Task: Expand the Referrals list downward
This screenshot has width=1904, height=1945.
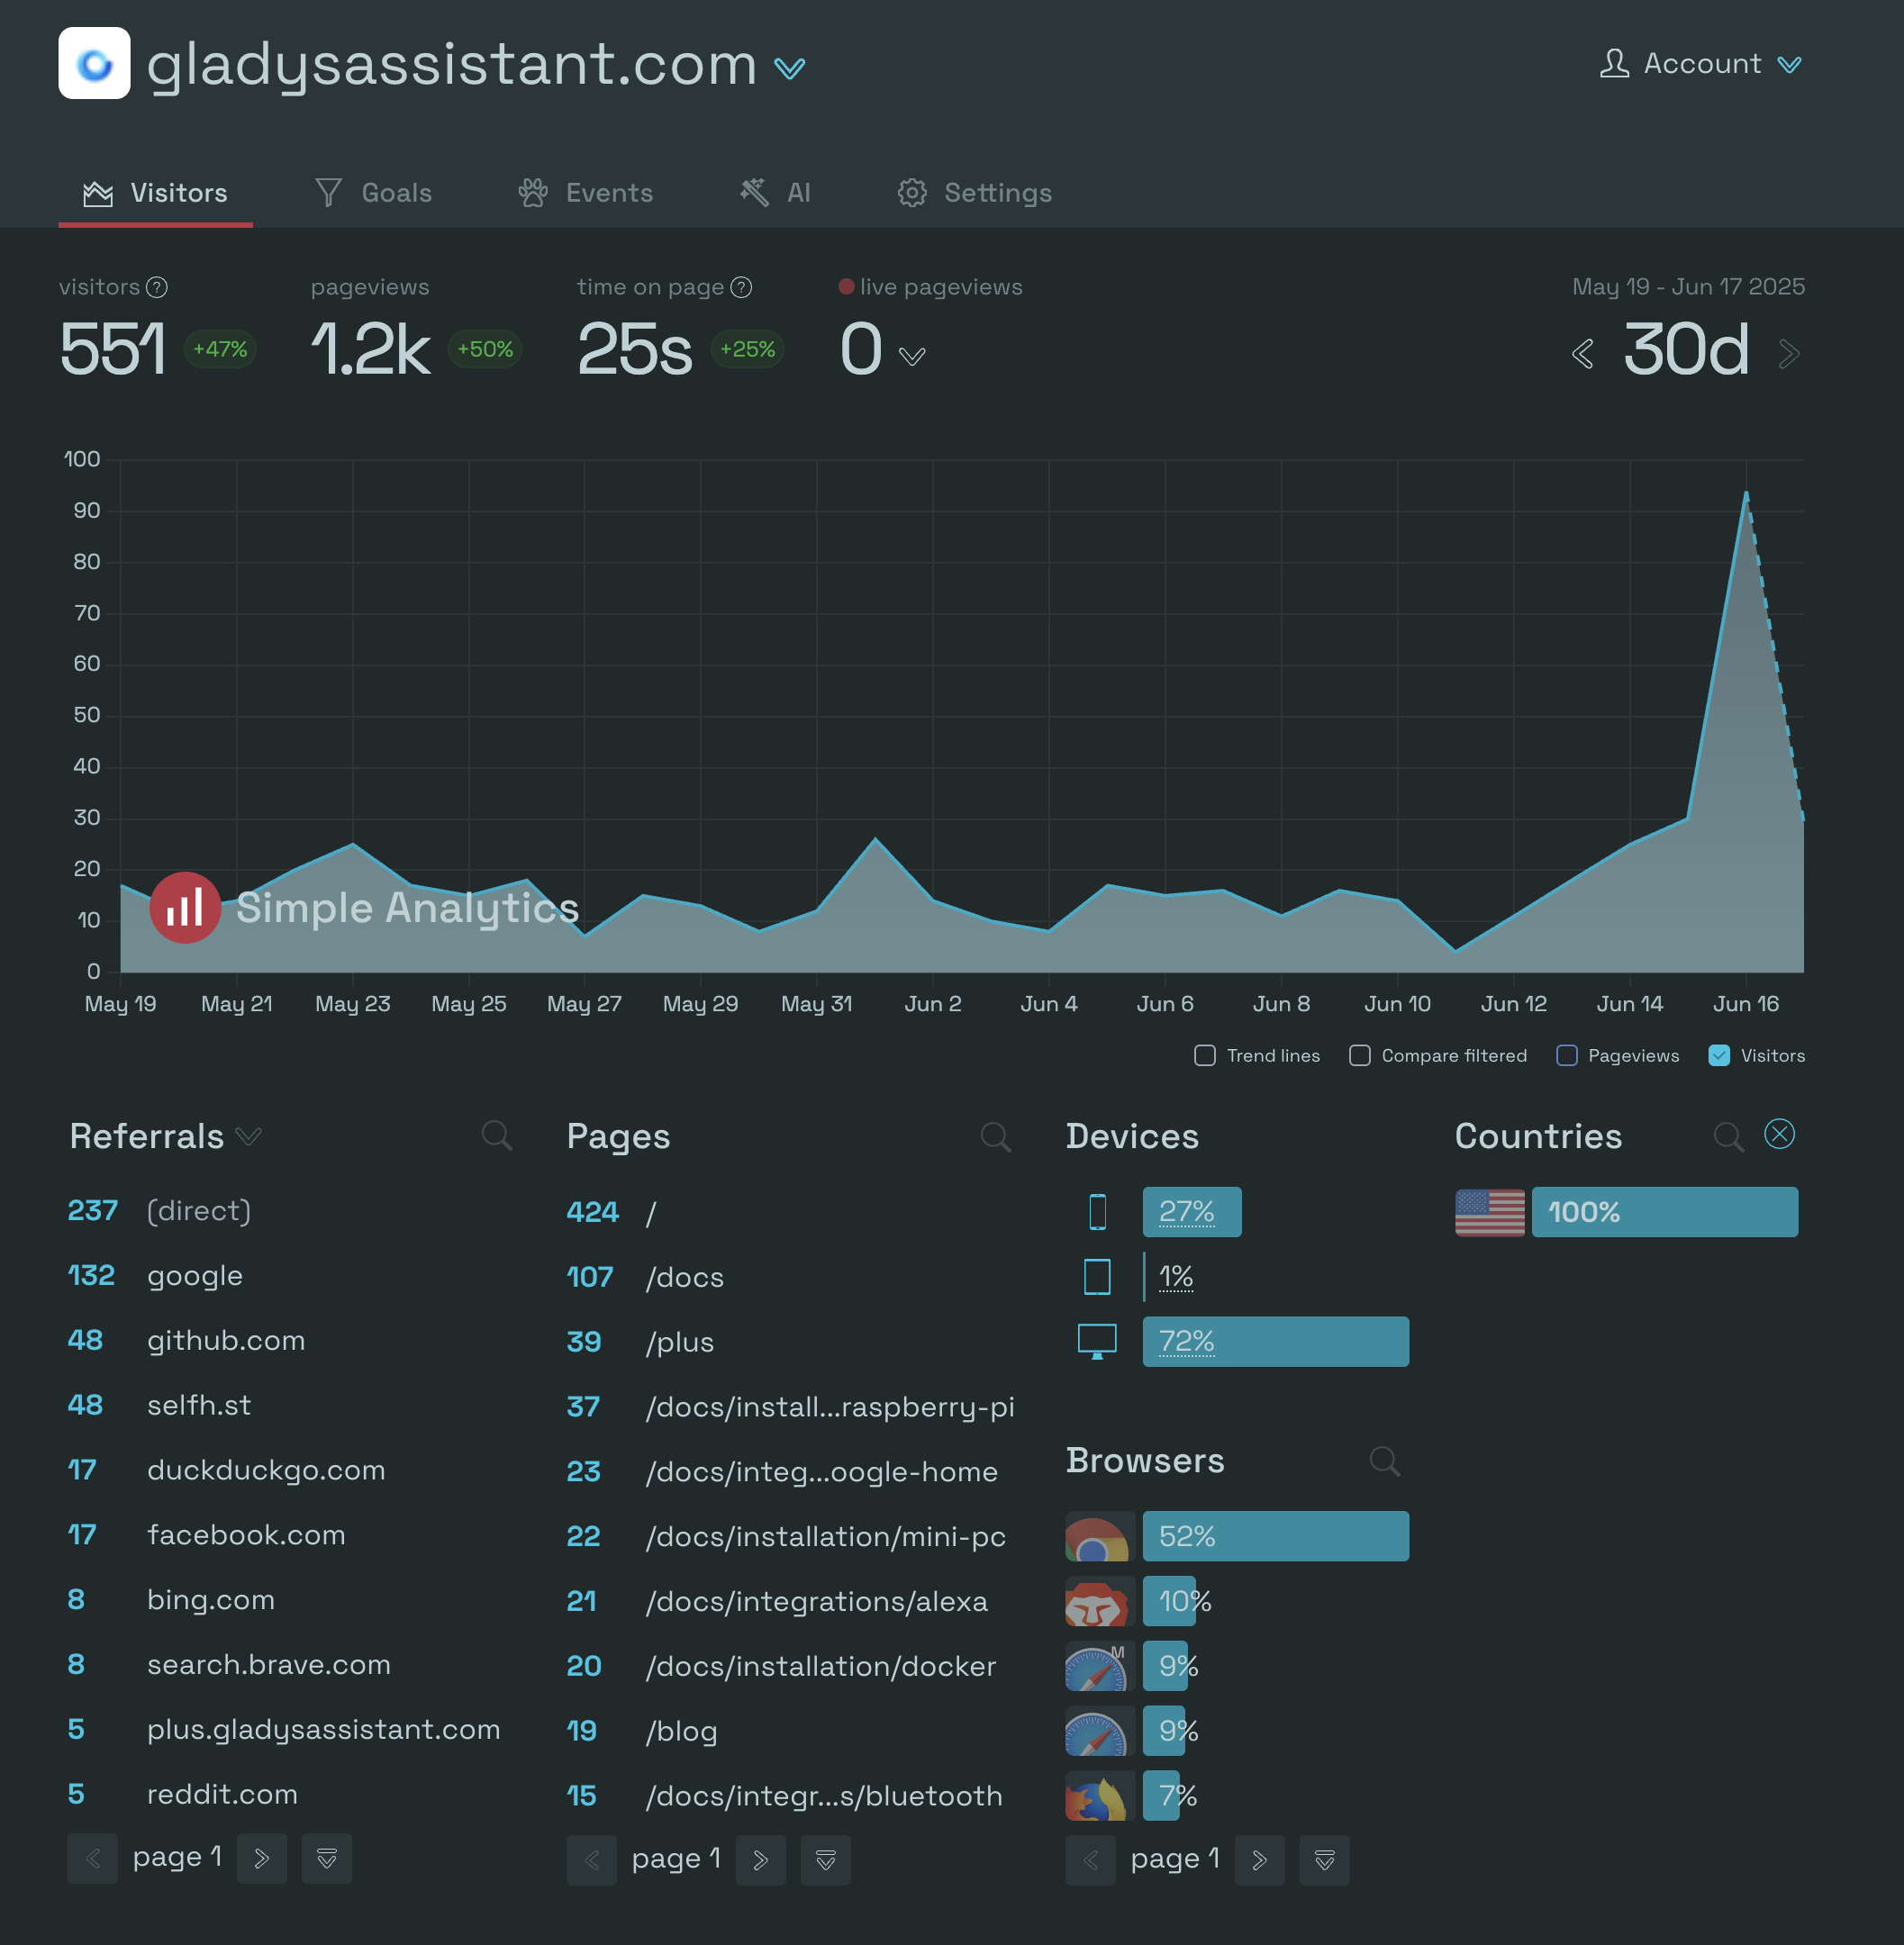Action: (x=327, y=1859)
